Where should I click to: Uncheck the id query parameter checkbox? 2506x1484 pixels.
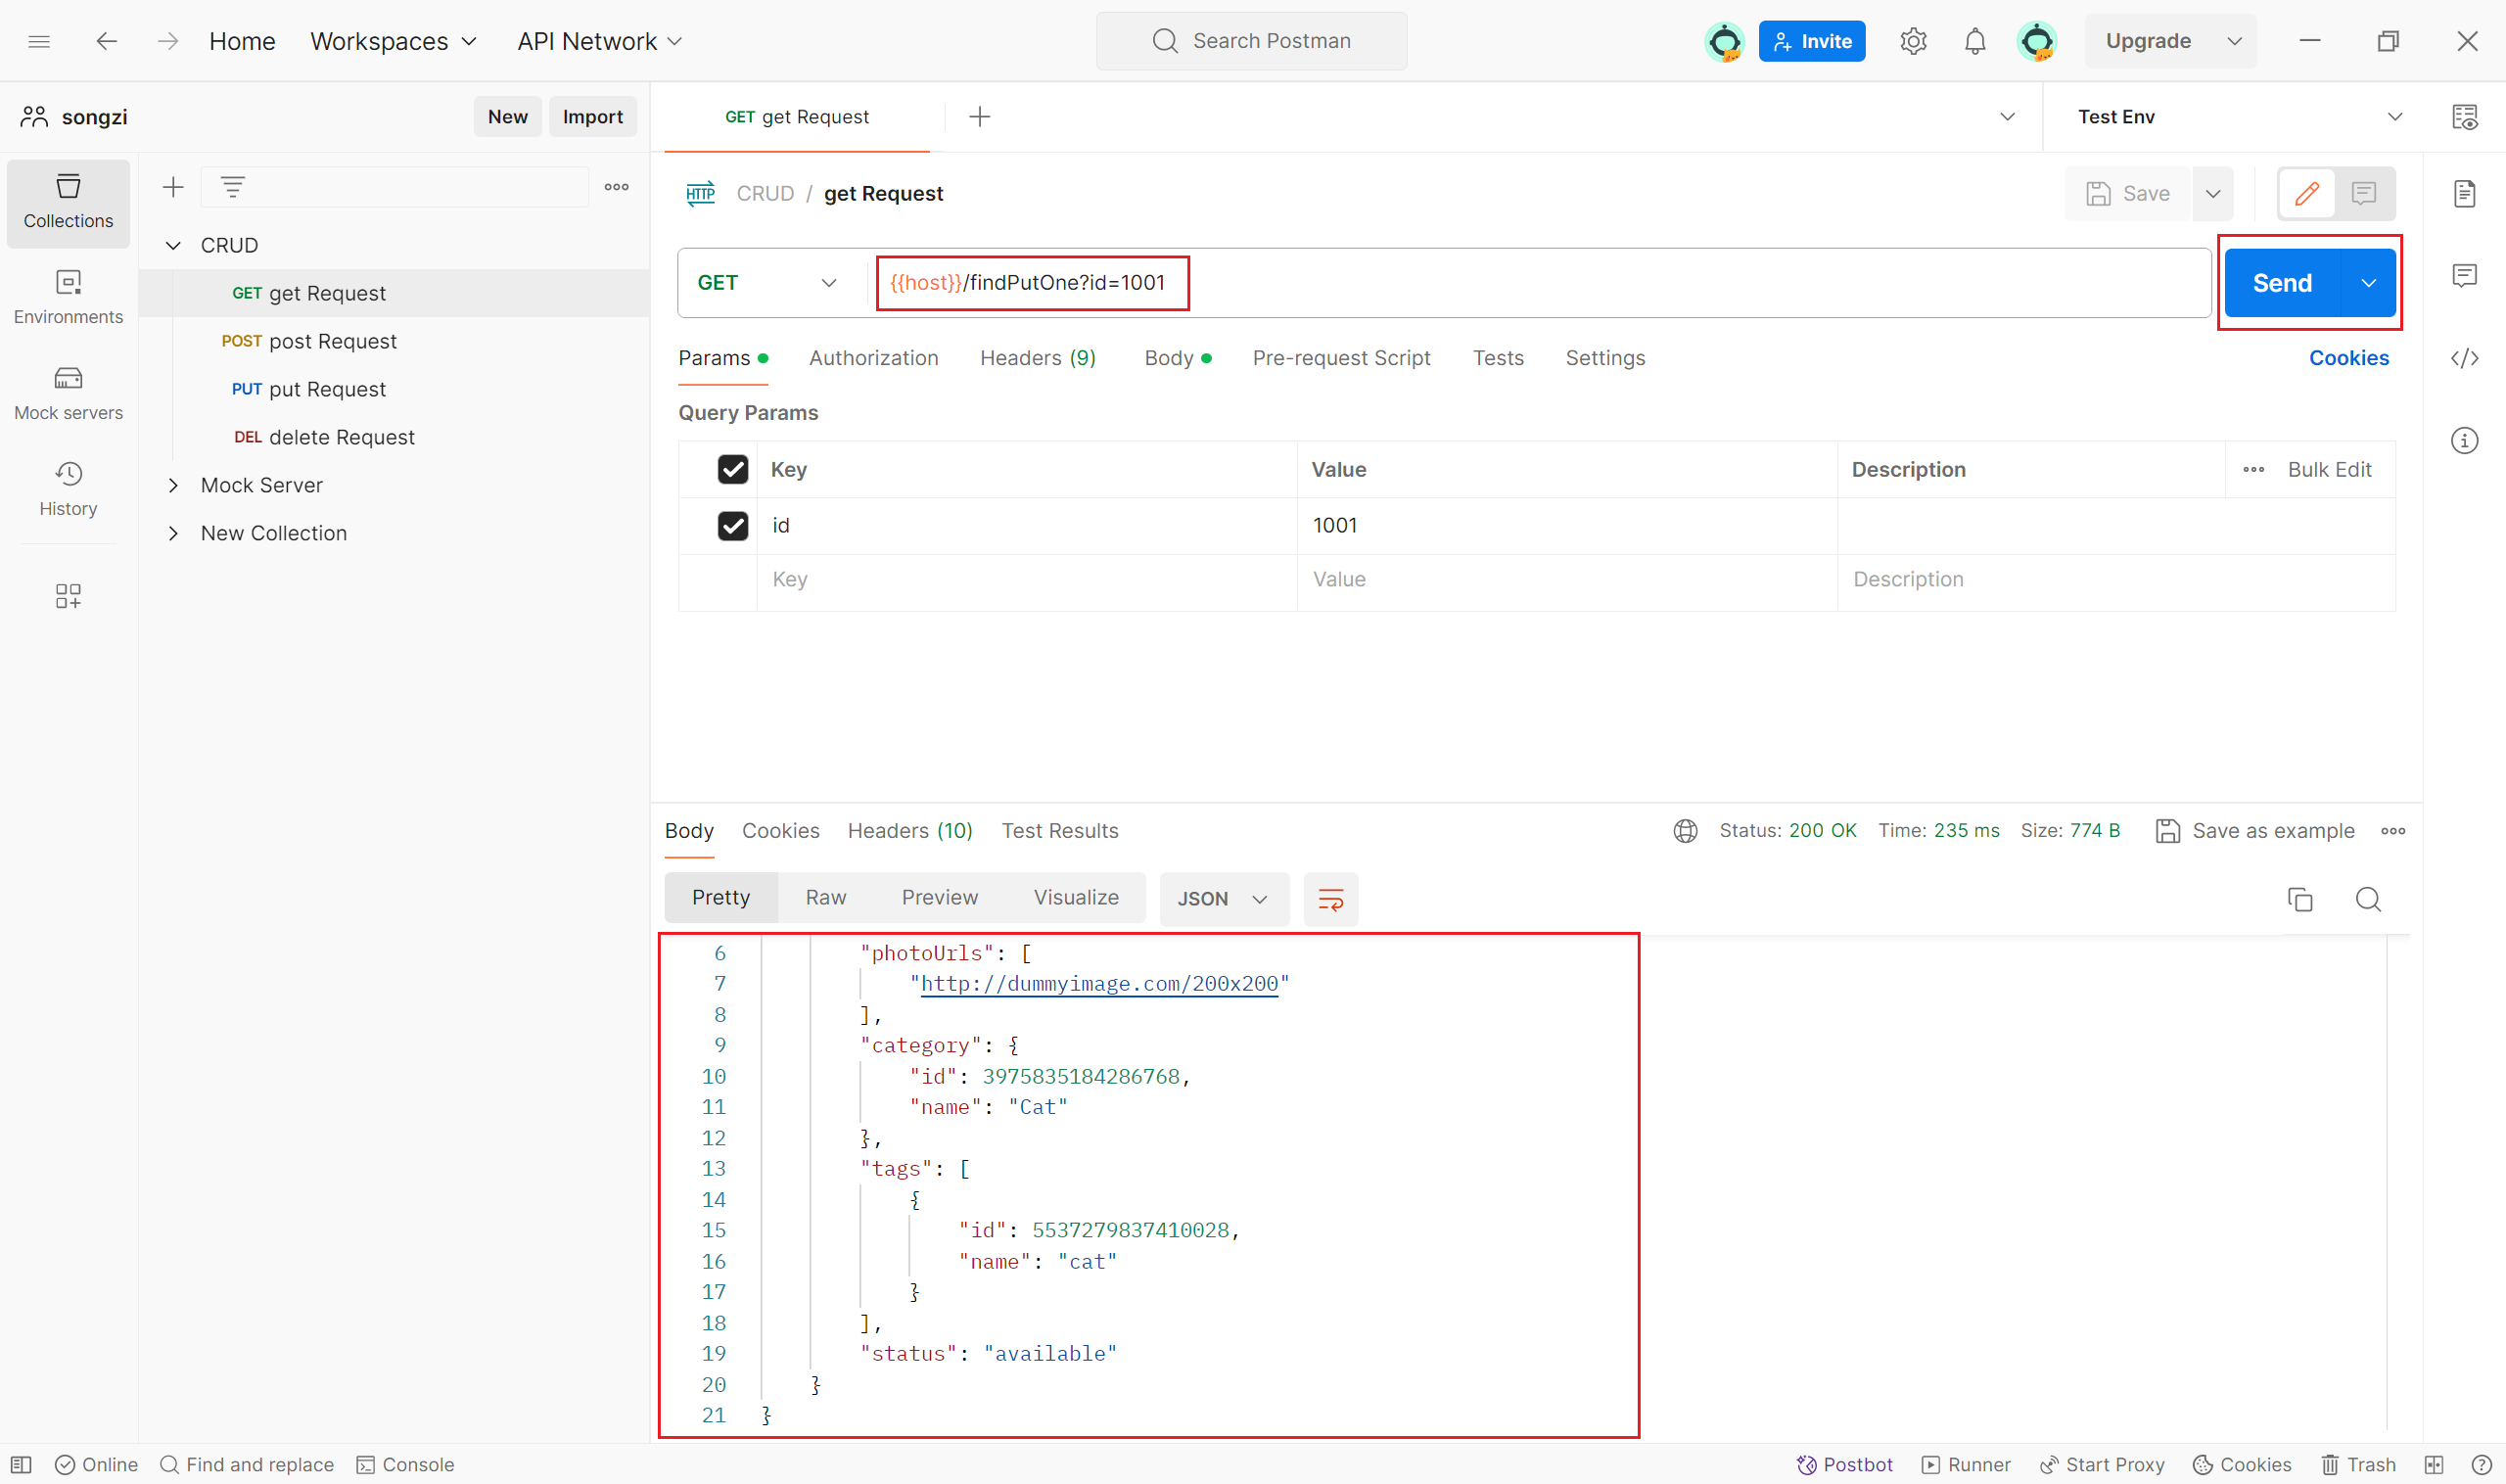tap(732, 526)
